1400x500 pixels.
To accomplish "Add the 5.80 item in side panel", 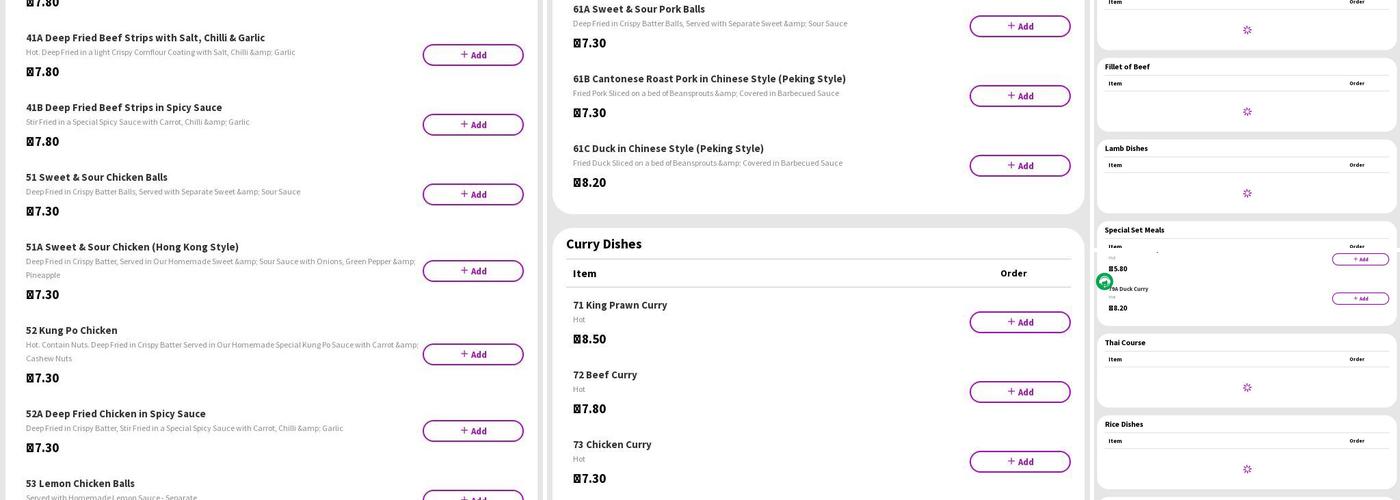I will coord(1360,259).
